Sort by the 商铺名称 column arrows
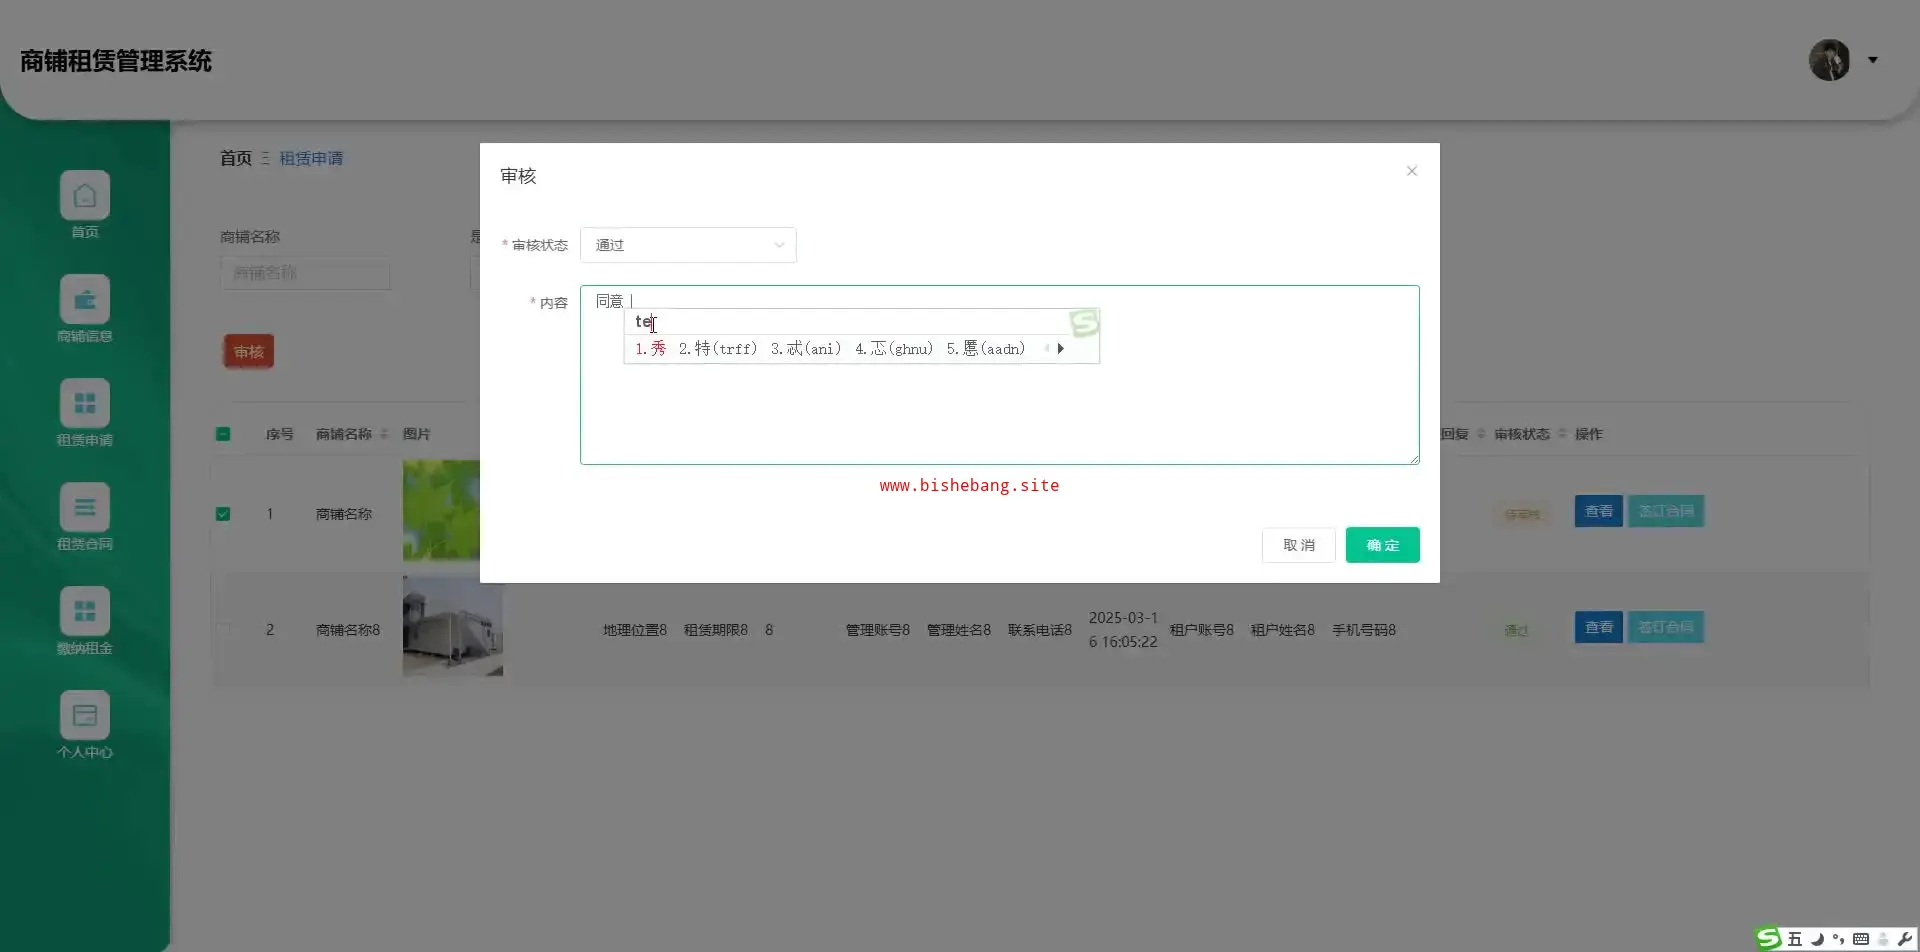This screenshot has width=1920, height=952. [x=384, y=434]
